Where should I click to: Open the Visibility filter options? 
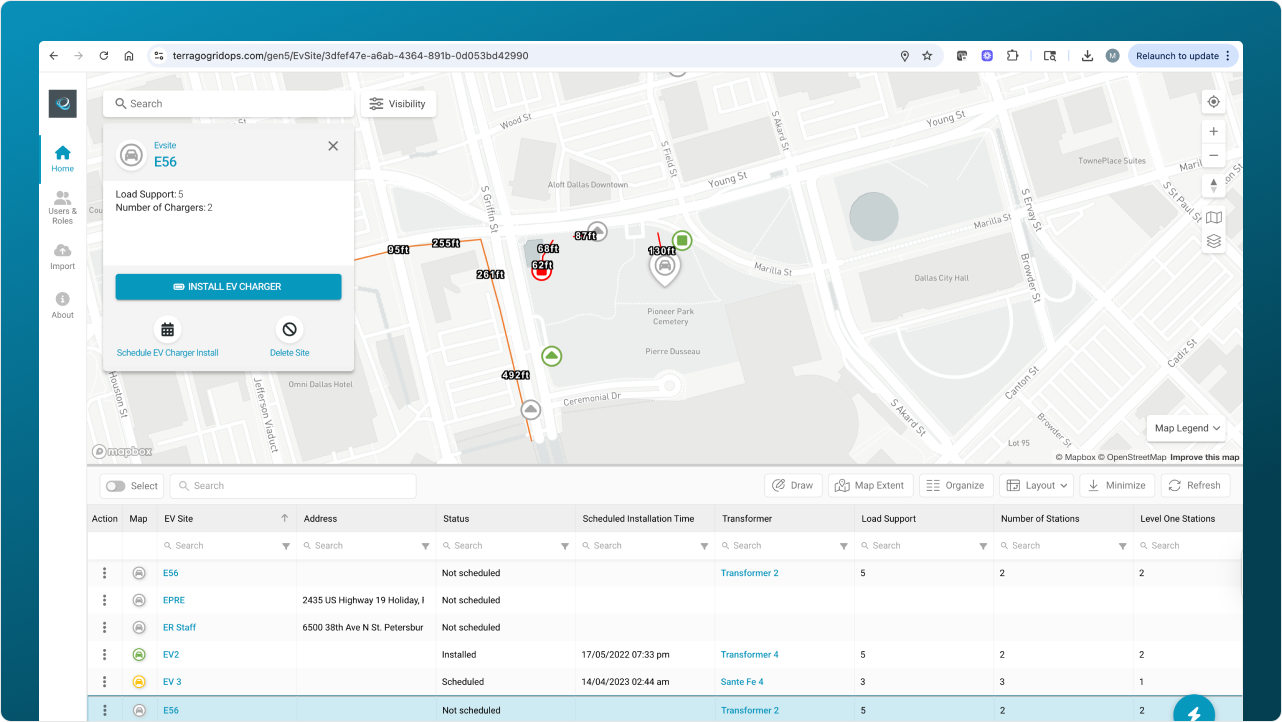[397, 104]
